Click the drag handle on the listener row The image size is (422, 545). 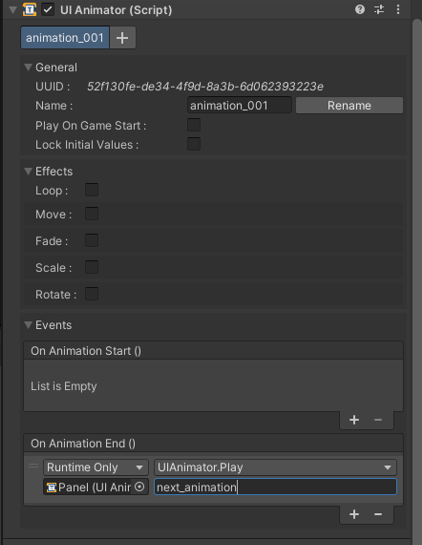[x=33, y=466]
